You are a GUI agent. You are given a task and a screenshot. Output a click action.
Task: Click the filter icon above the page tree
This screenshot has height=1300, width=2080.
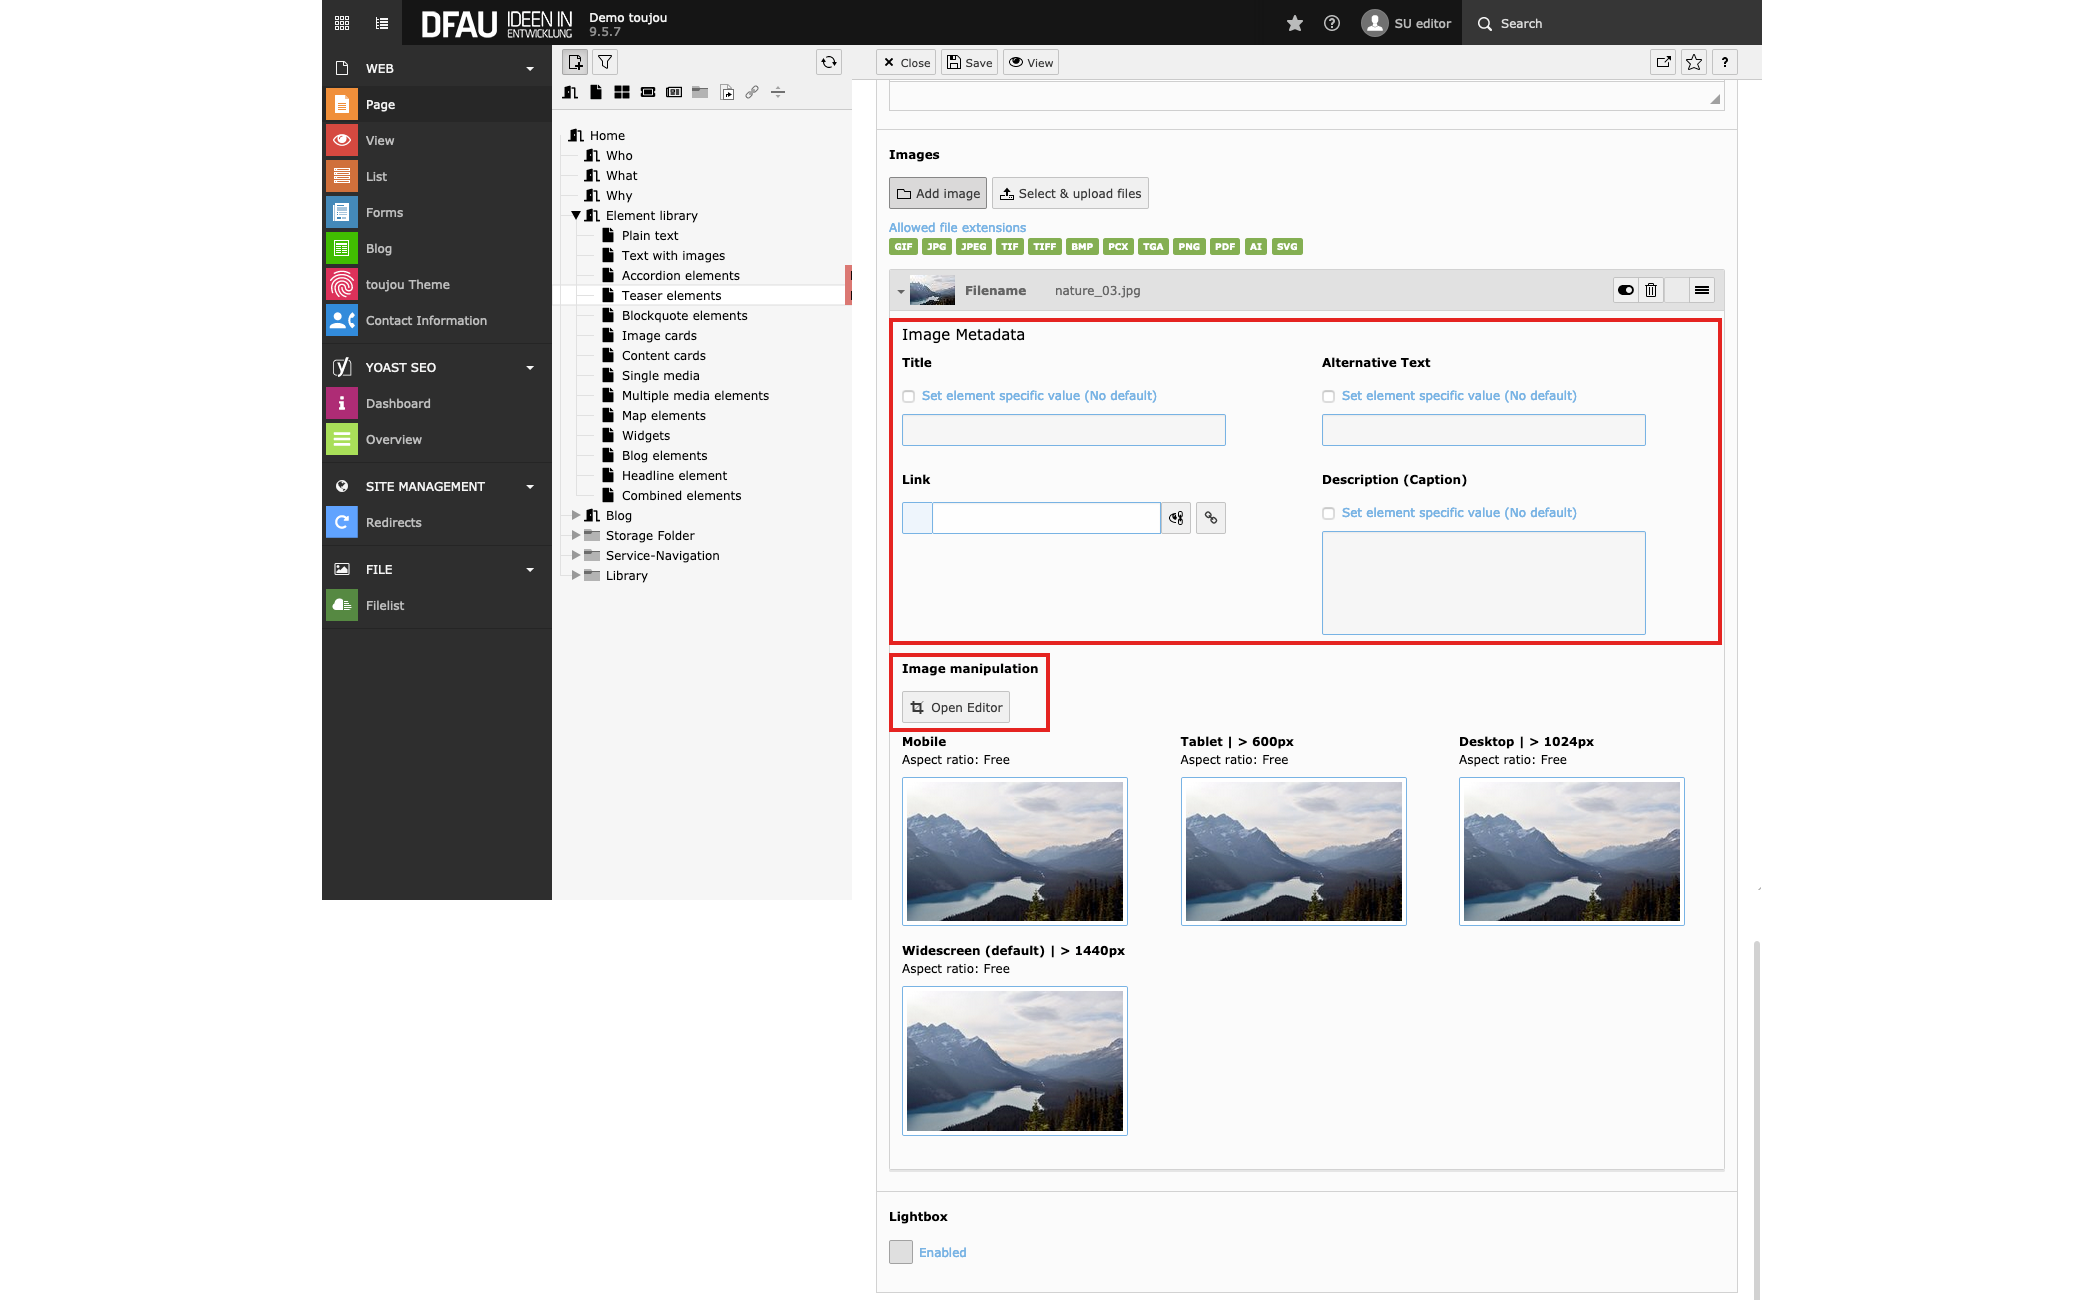click(605, 62)
